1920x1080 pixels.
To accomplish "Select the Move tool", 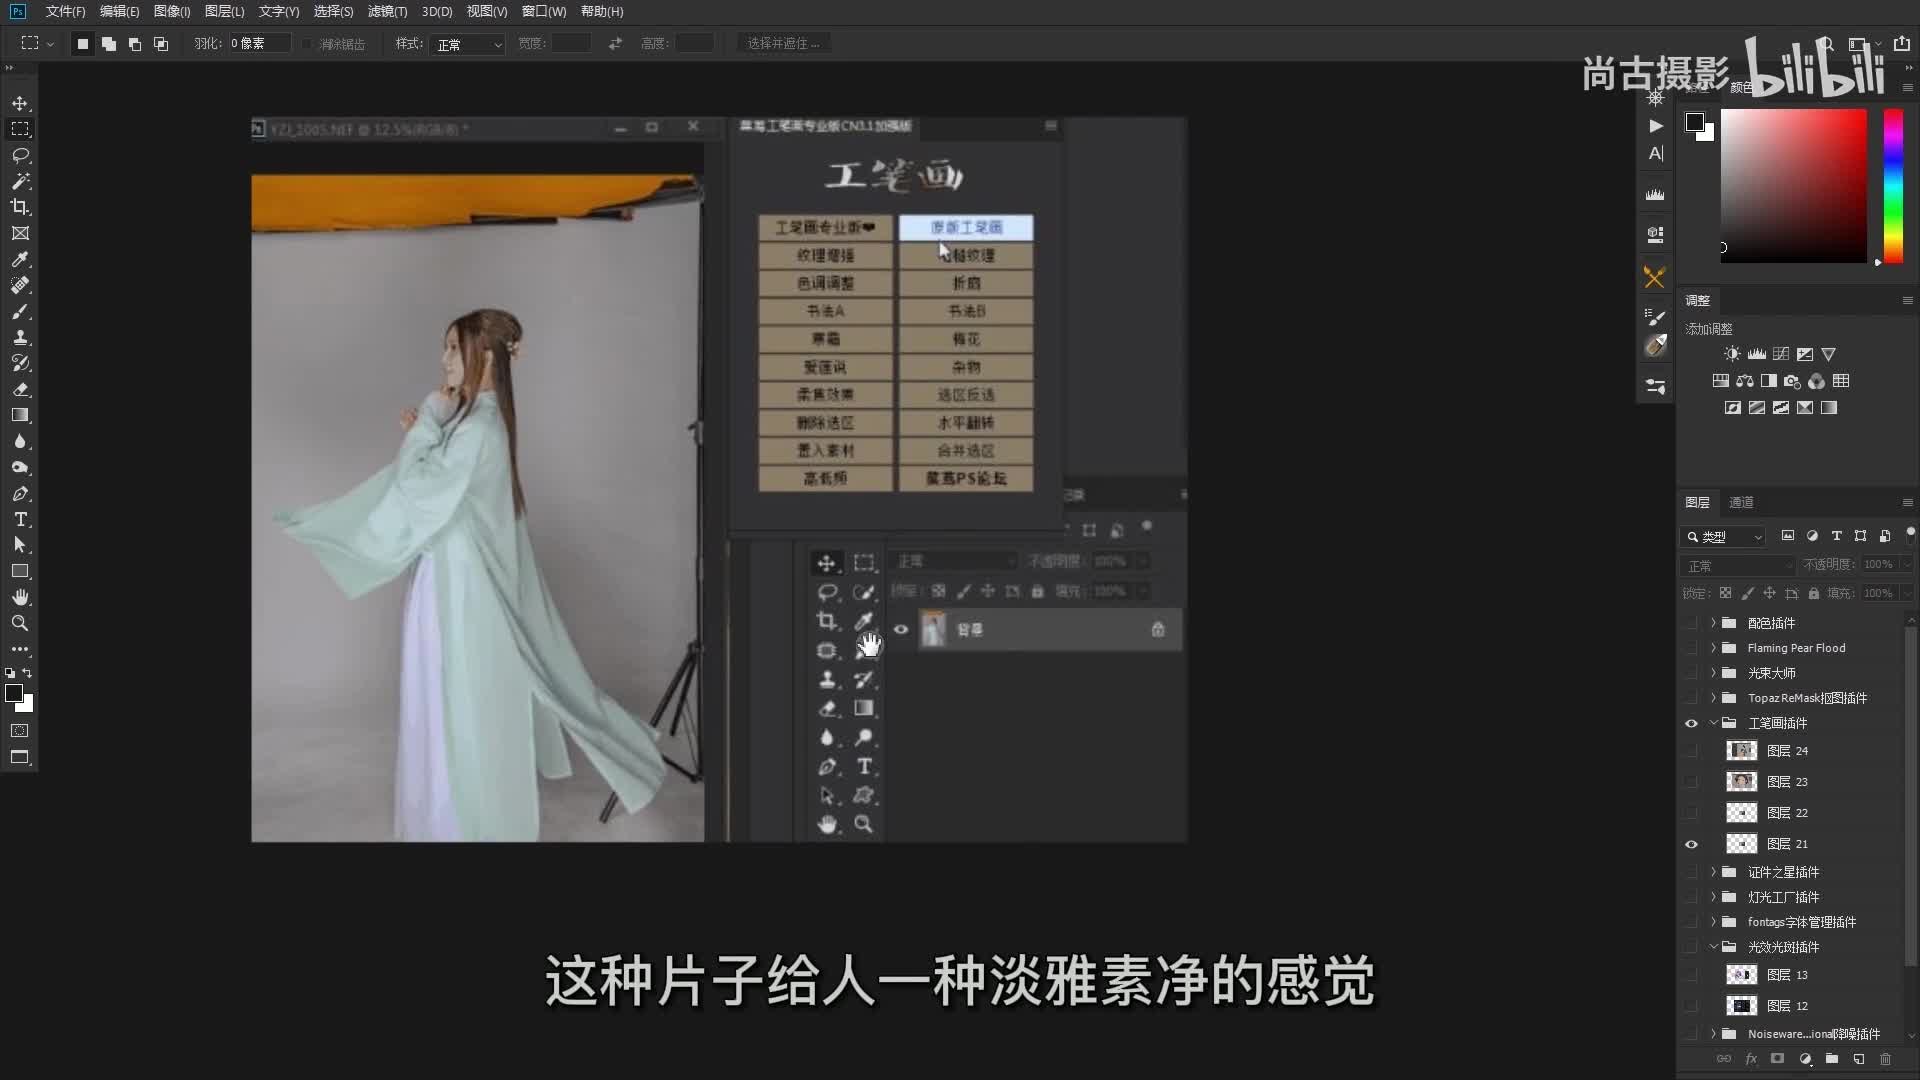I will click(x=20, y=104).
